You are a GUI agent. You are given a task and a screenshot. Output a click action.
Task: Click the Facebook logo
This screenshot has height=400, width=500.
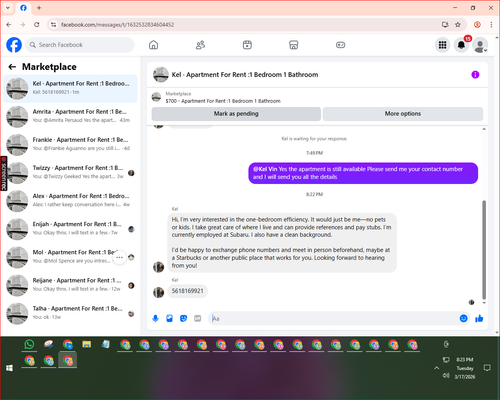14,45
